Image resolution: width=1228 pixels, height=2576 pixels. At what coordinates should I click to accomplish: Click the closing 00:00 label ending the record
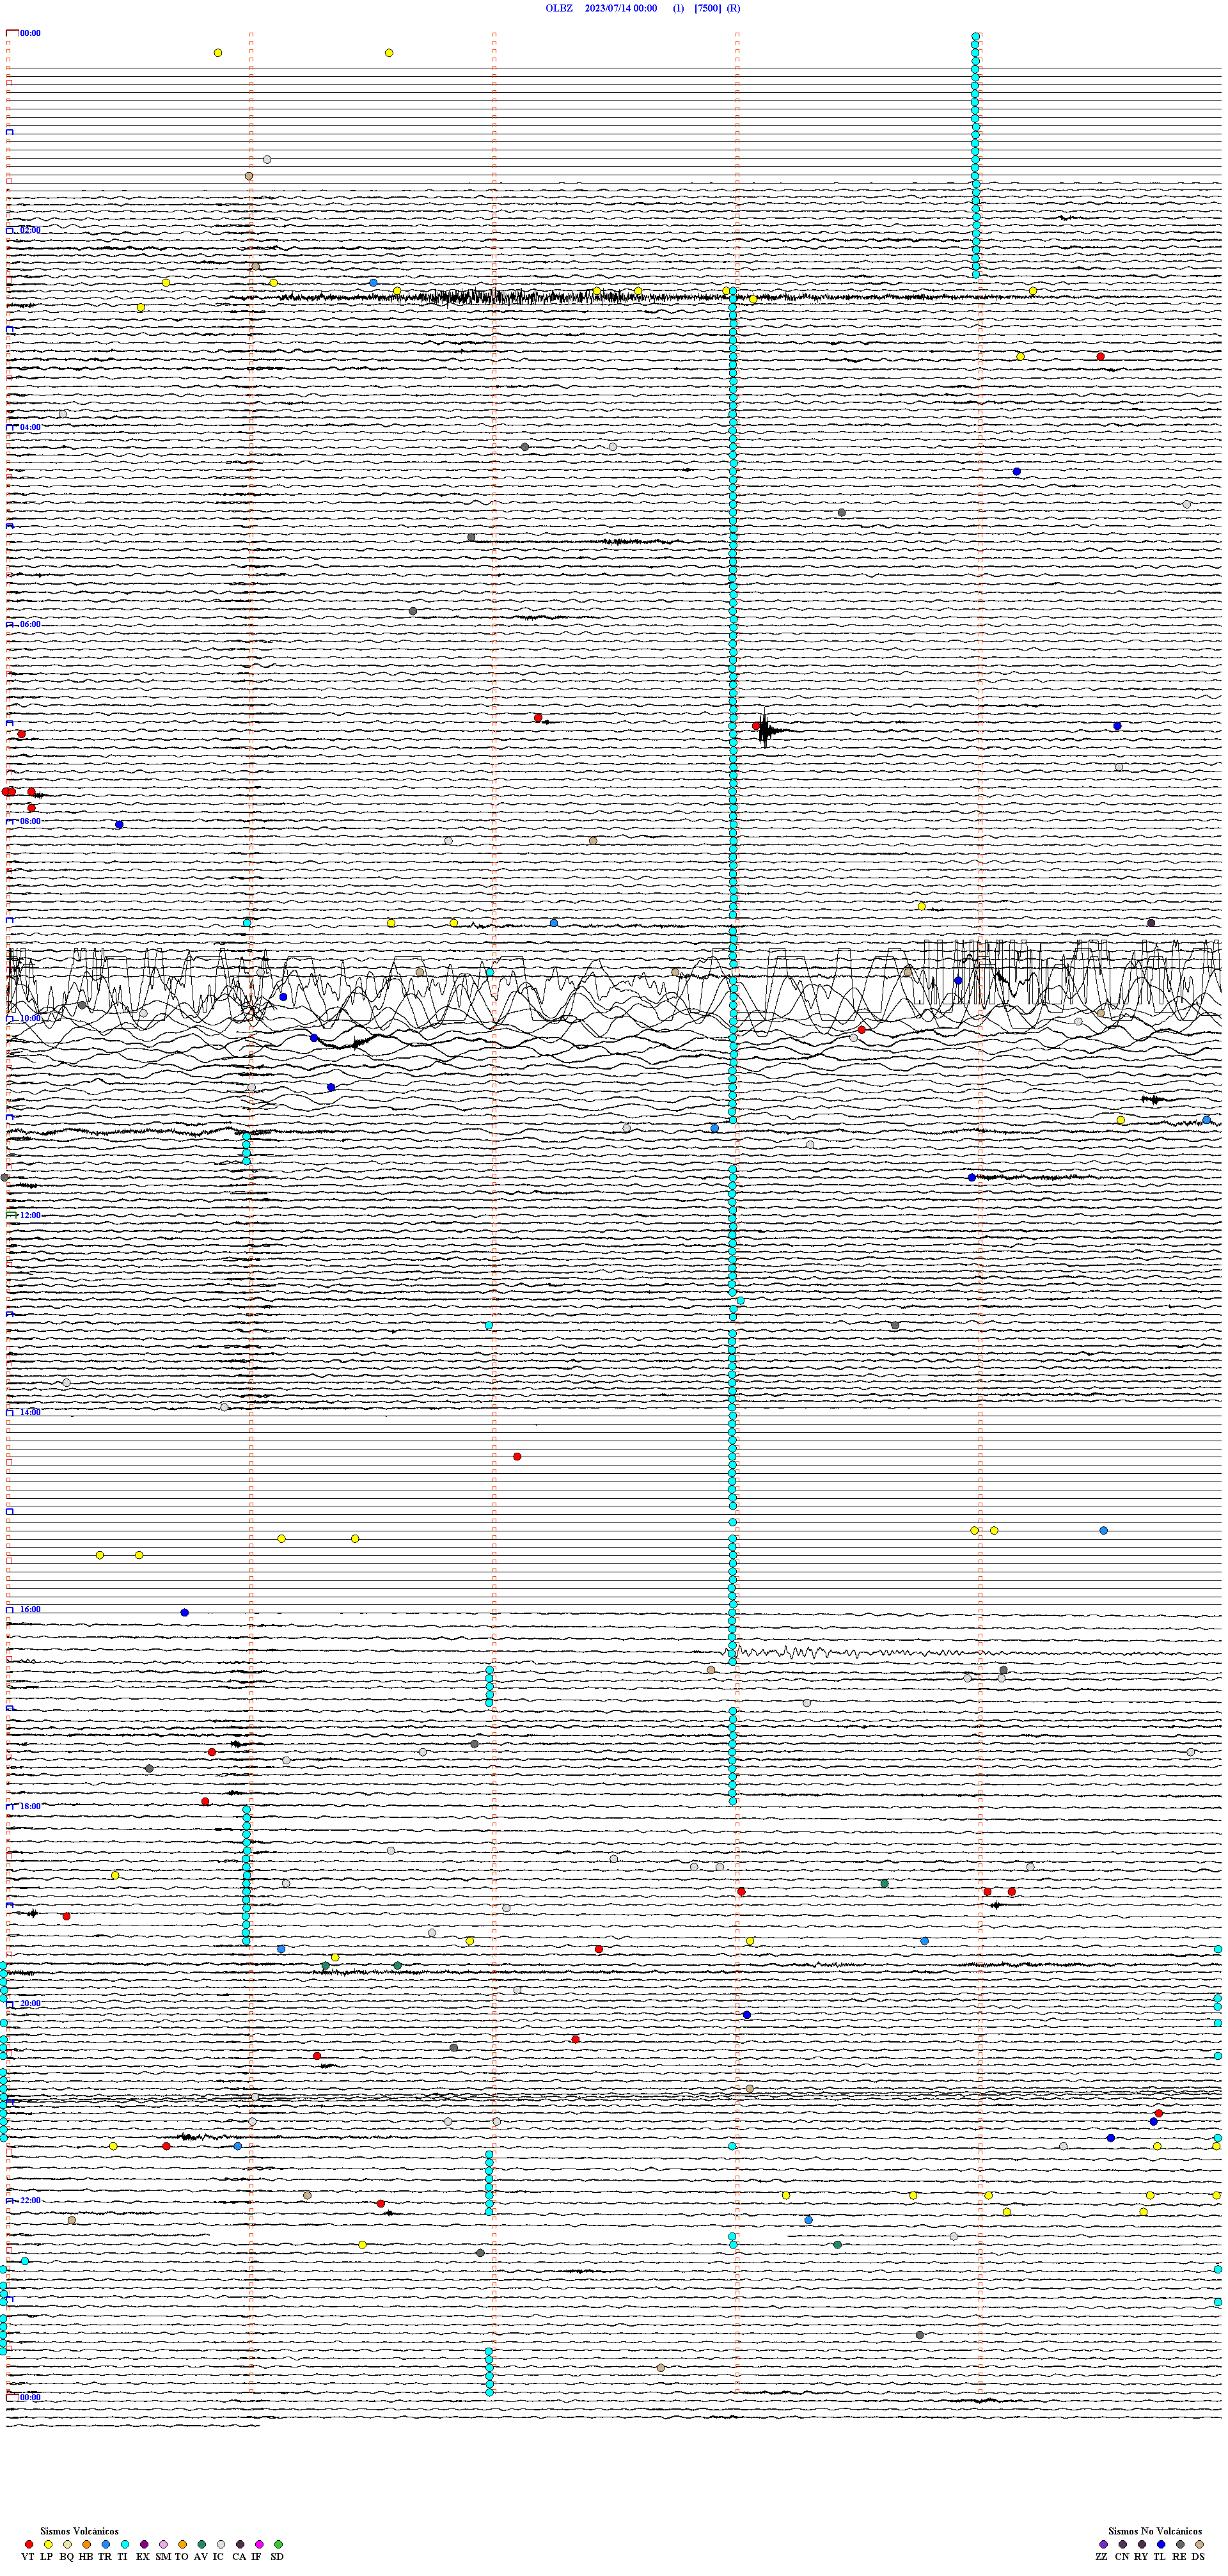(30, 2397)
